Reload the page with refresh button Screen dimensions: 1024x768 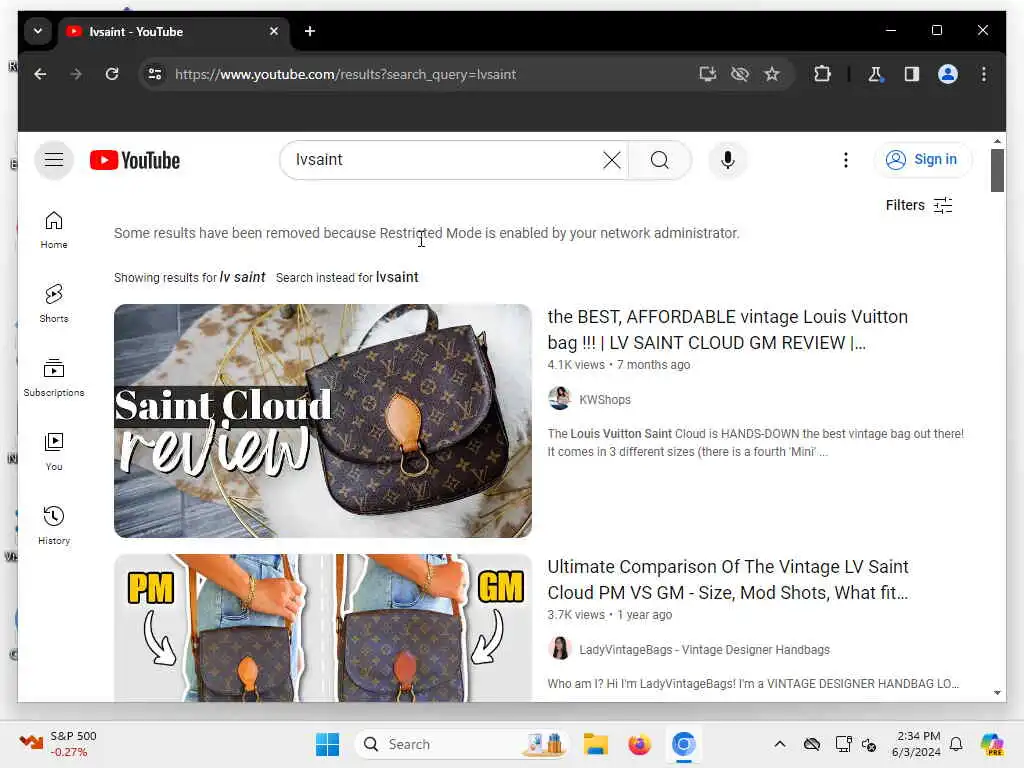[x=112, y=74]
